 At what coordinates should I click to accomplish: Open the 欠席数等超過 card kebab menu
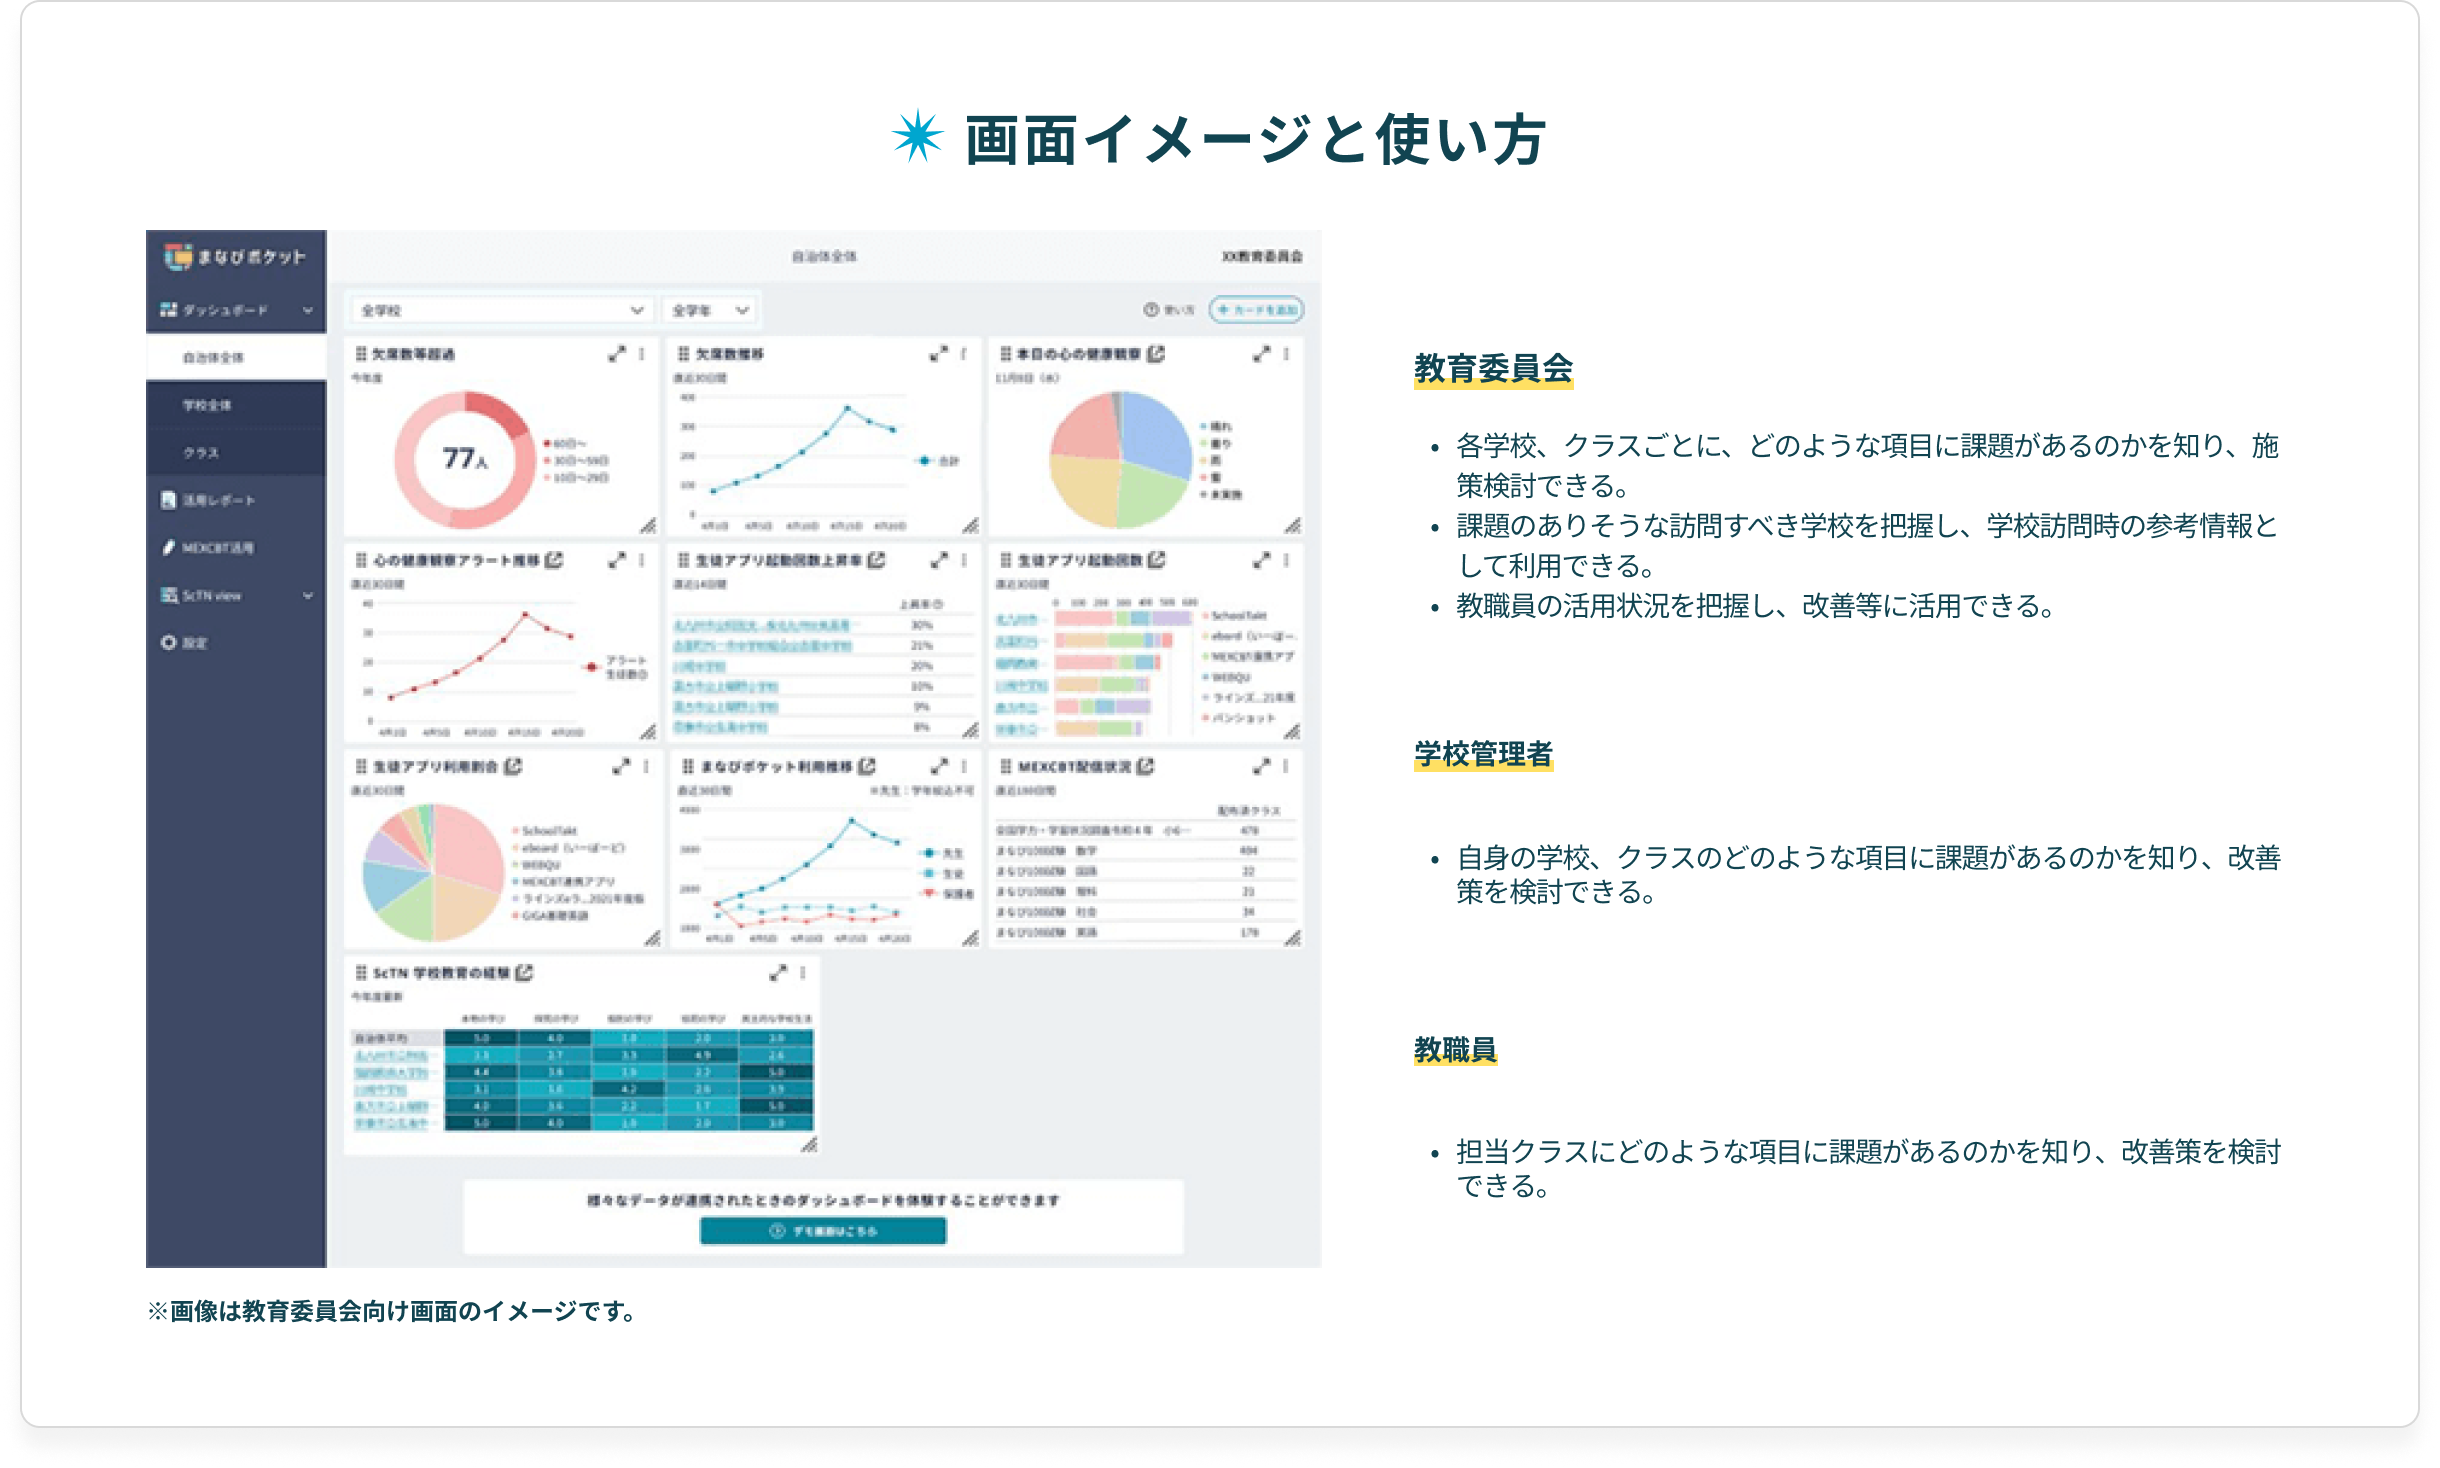point(642,354)
